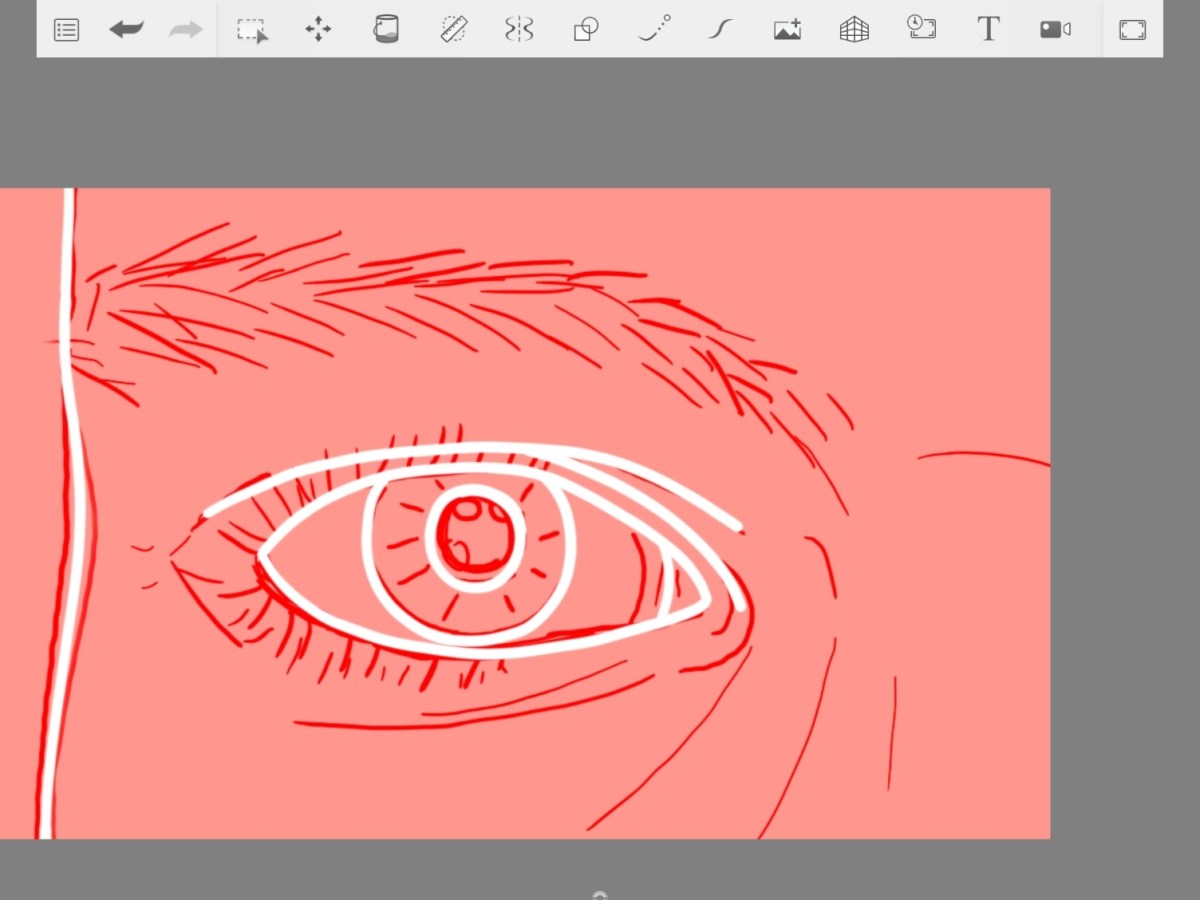
Task: Select the text tool
Action: (x=988, y=29)
